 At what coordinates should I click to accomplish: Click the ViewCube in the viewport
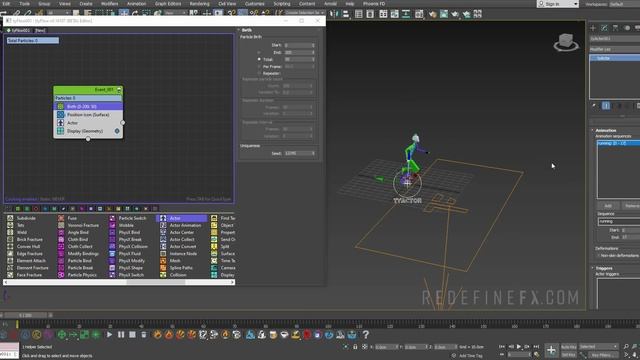pyautogui.click(x=566, y=42)
